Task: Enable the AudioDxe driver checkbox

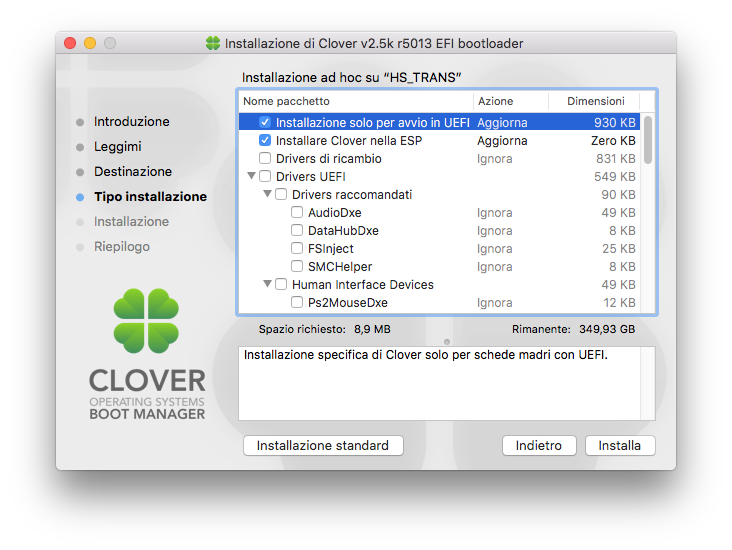Action: coord(297,212)
